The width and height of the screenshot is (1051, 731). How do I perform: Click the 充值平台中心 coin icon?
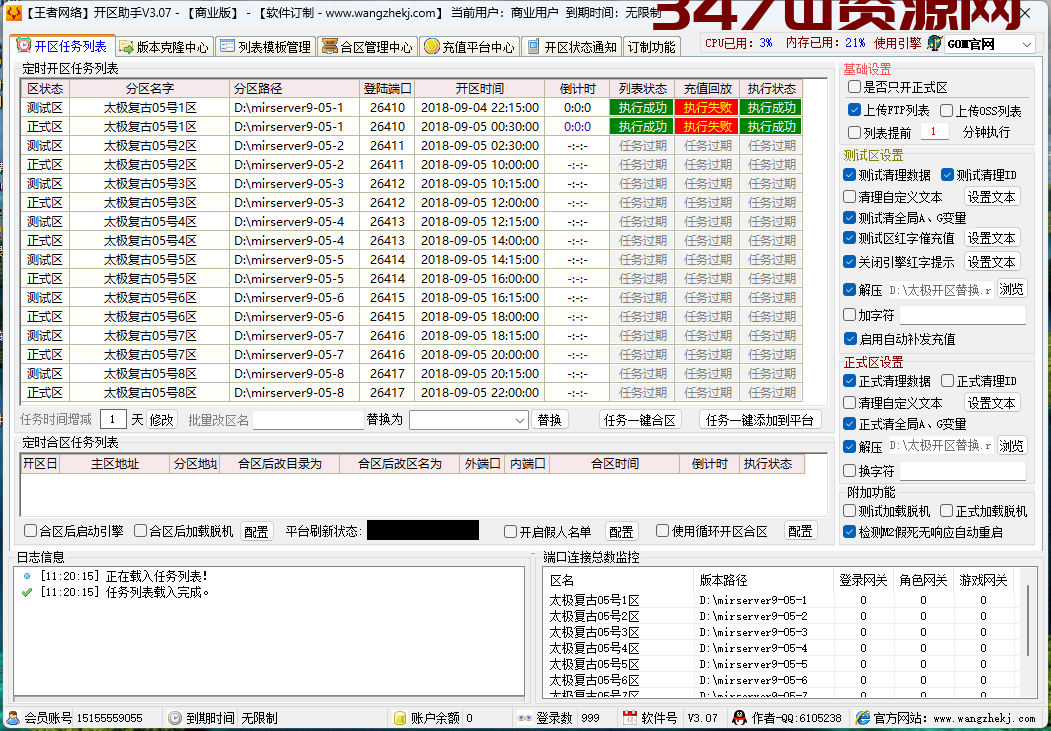coord(432,47)
